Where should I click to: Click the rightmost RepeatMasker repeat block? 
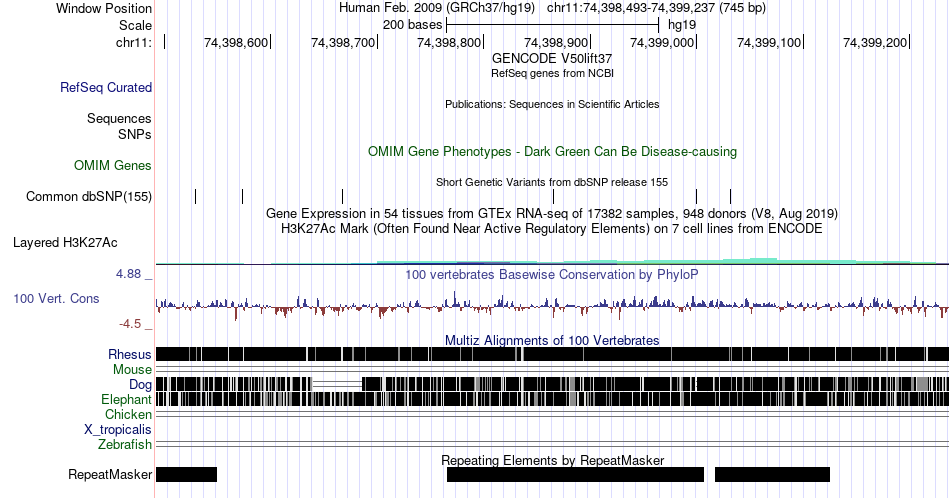[772, 474]
